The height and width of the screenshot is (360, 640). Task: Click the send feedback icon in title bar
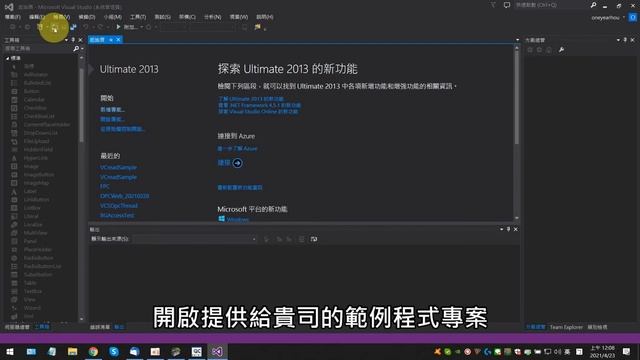(507, 5)
